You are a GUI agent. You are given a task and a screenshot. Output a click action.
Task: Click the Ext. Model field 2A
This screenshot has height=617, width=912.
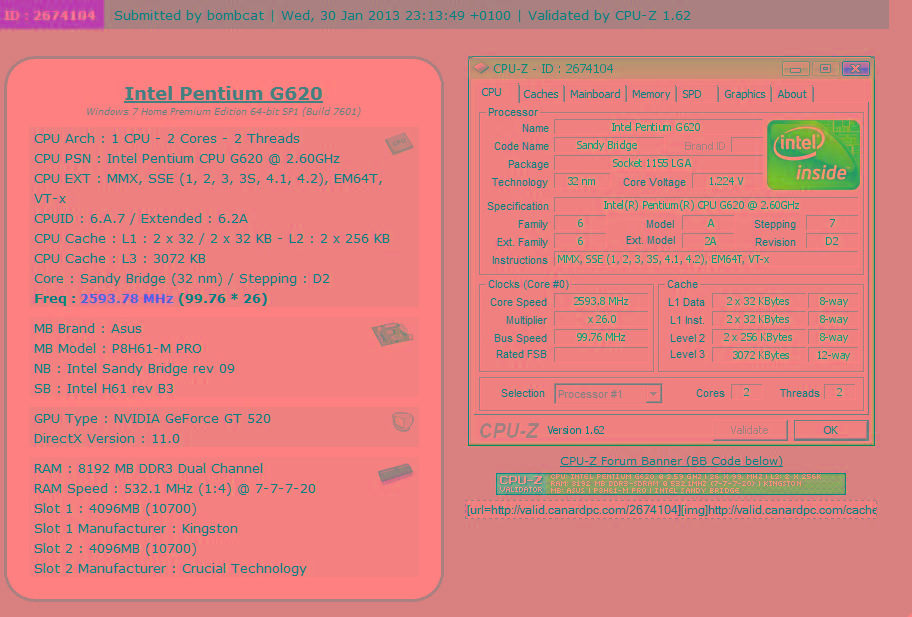click(710, 241)
